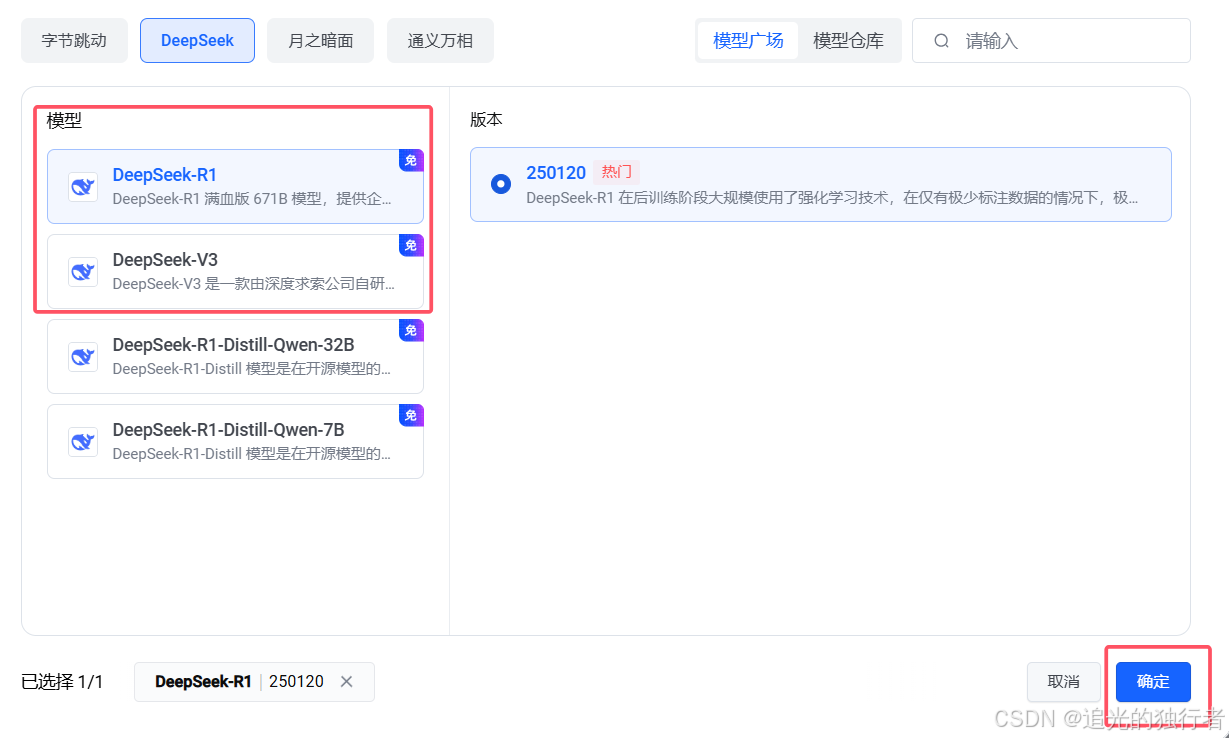
Task: Click the whale icon next to DeepSeek-V3
Action: tap(82, 271)
